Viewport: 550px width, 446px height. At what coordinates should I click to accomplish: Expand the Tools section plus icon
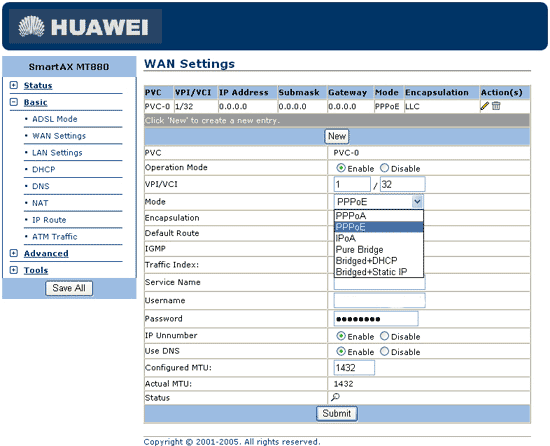14,270
